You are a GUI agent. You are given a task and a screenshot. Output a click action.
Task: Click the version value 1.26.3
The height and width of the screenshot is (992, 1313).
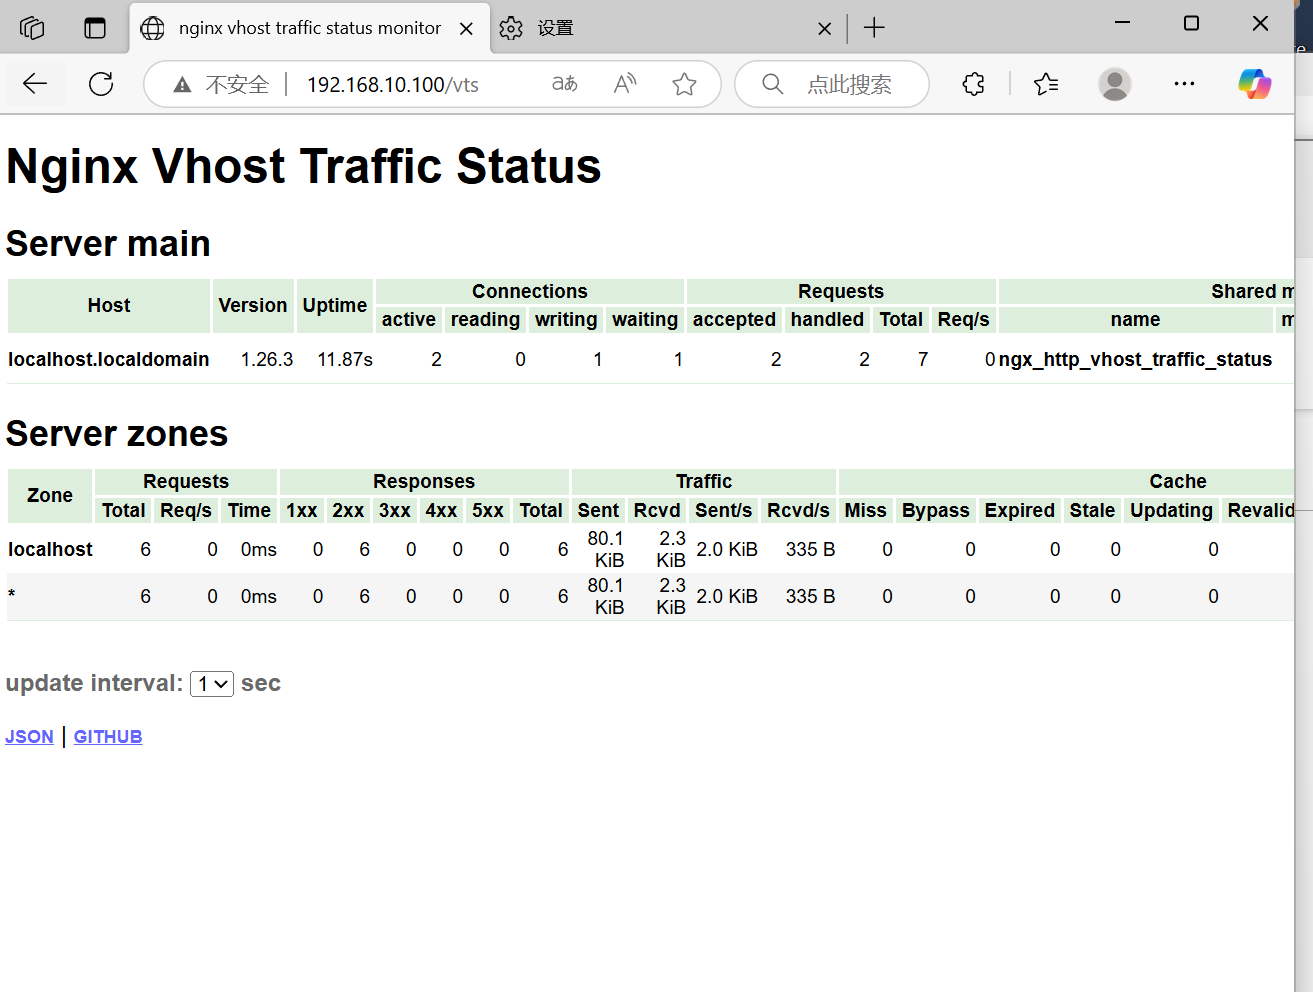point(267,359)
